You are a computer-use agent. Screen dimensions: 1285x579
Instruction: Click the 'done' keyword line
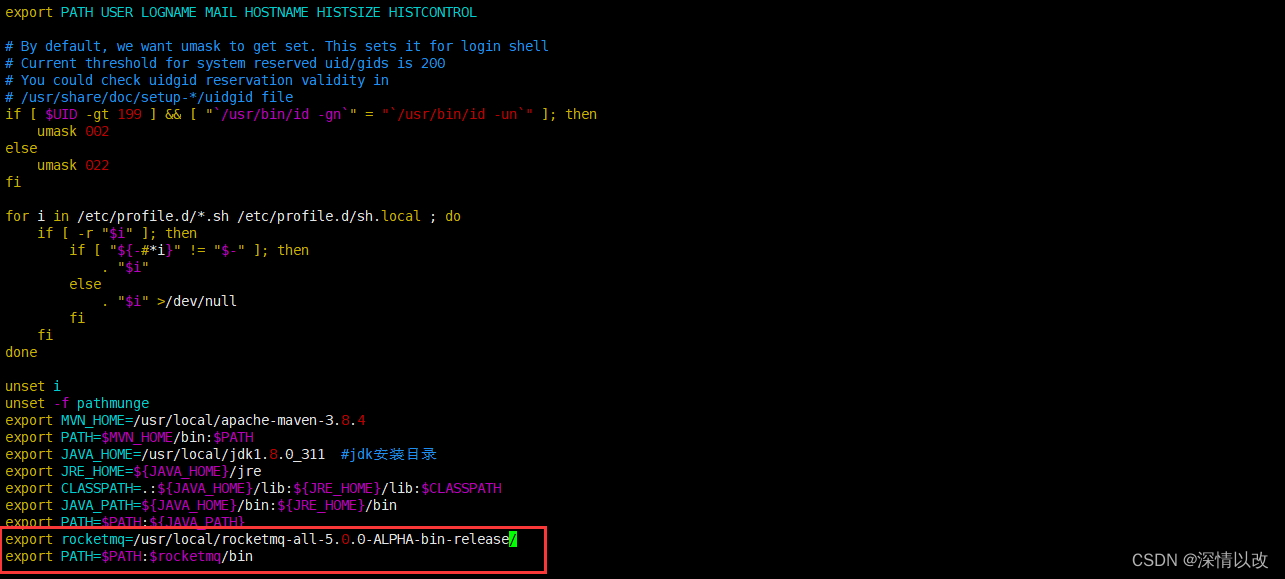pos(21,352)
